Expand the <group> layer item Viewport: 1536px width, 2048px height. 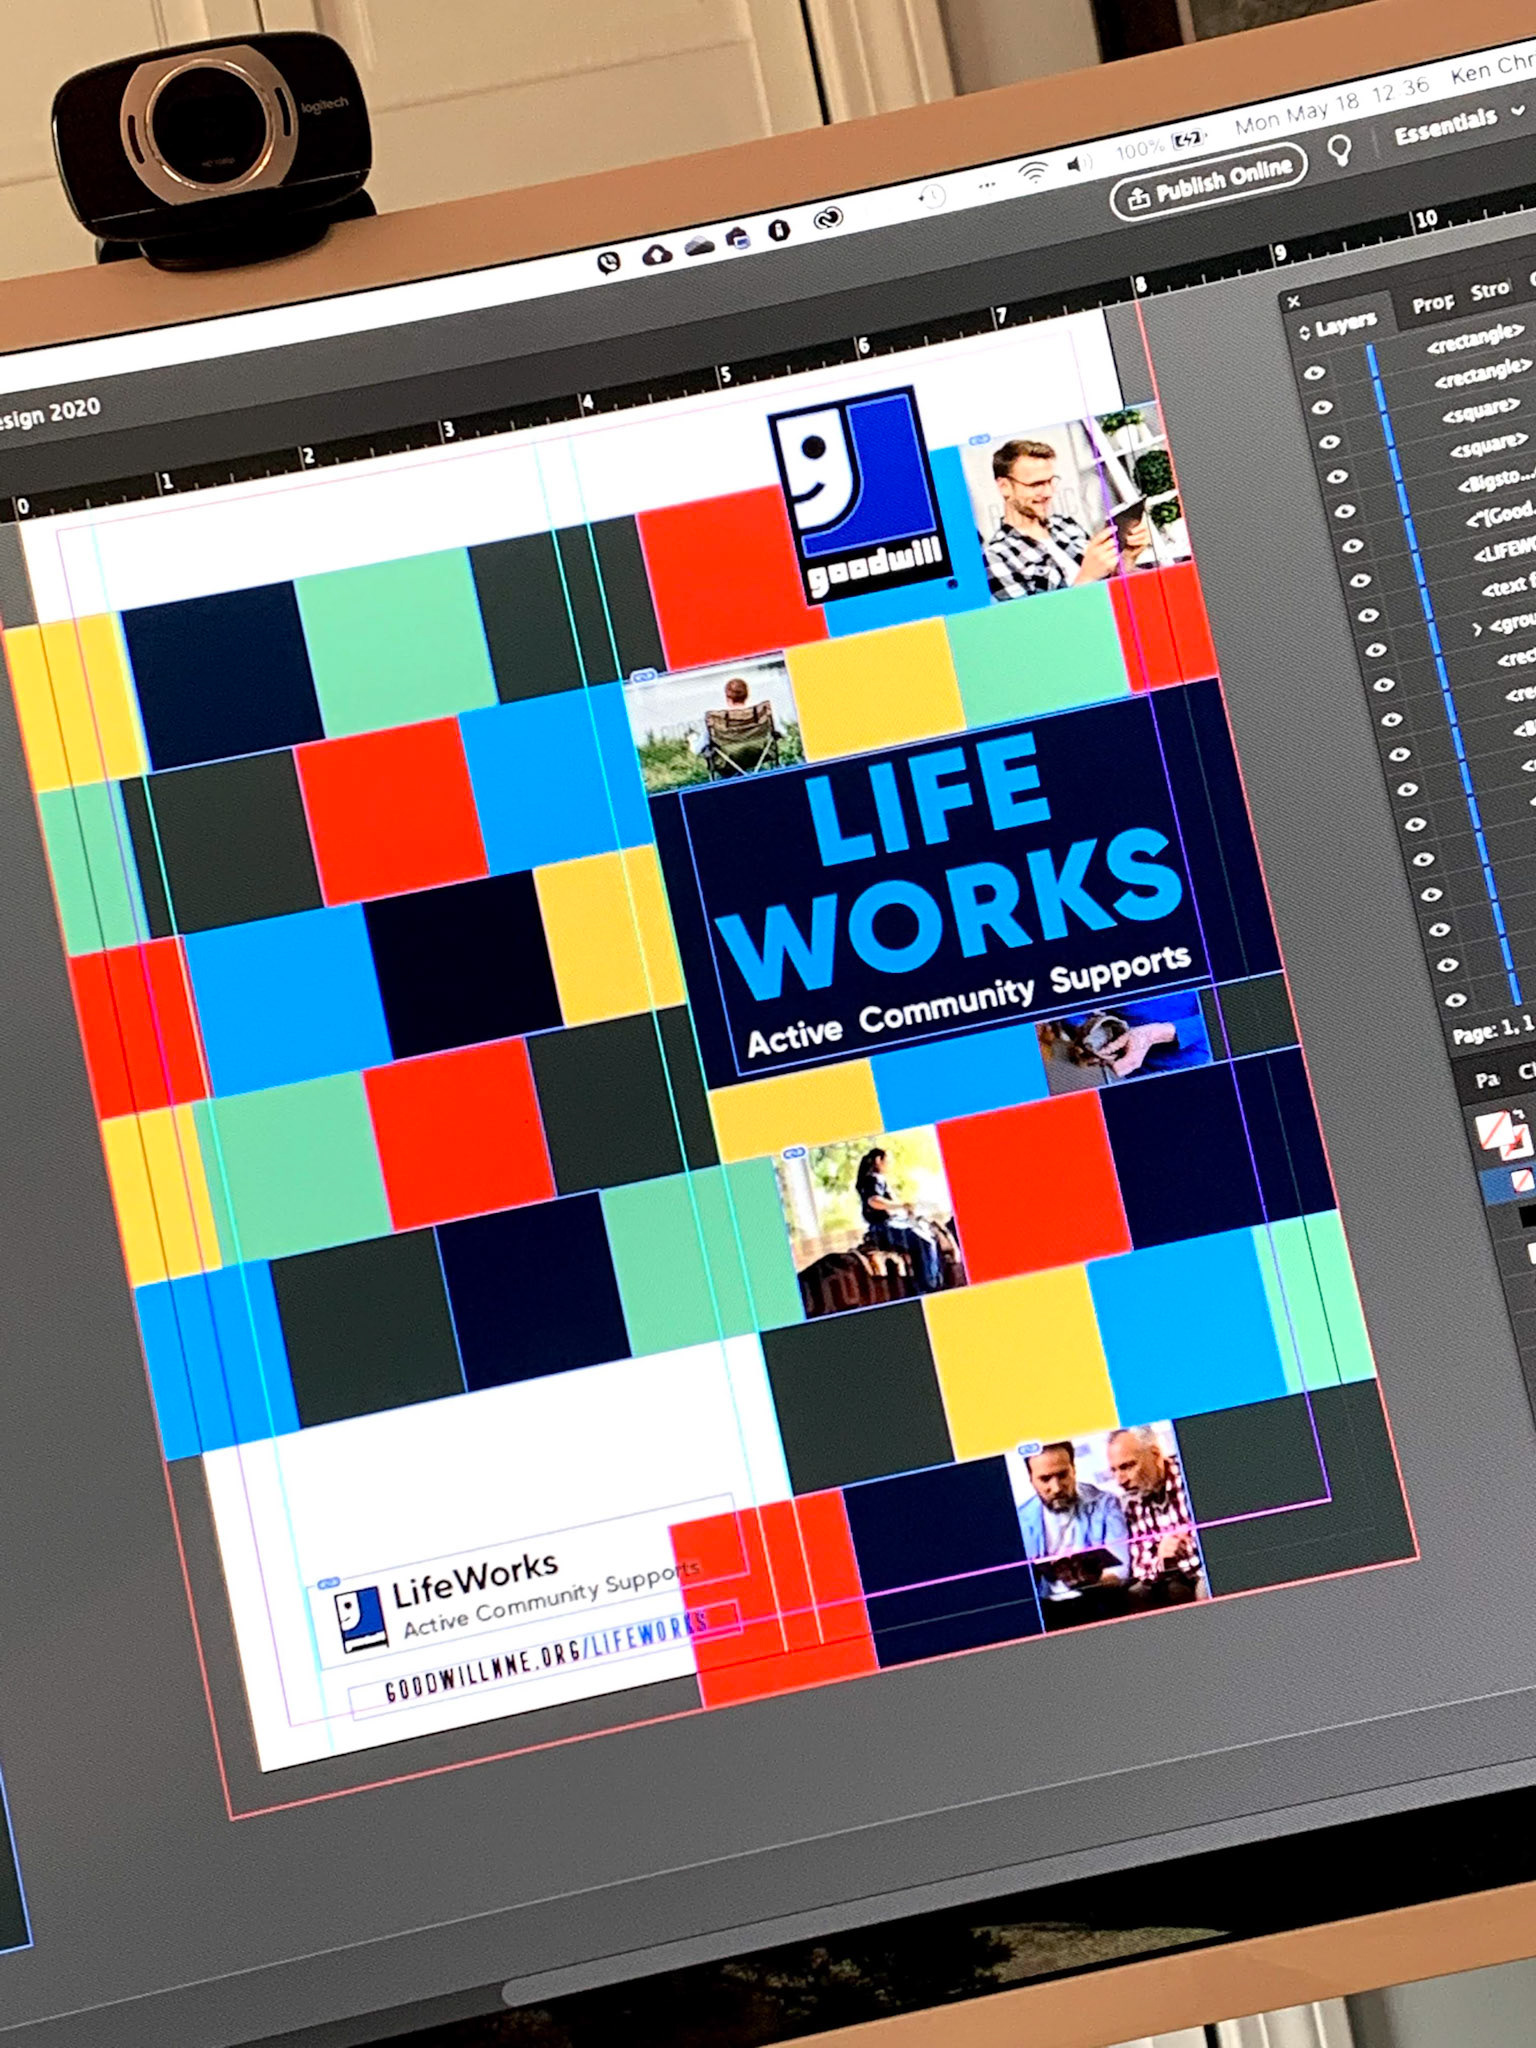coord(1477,628)
